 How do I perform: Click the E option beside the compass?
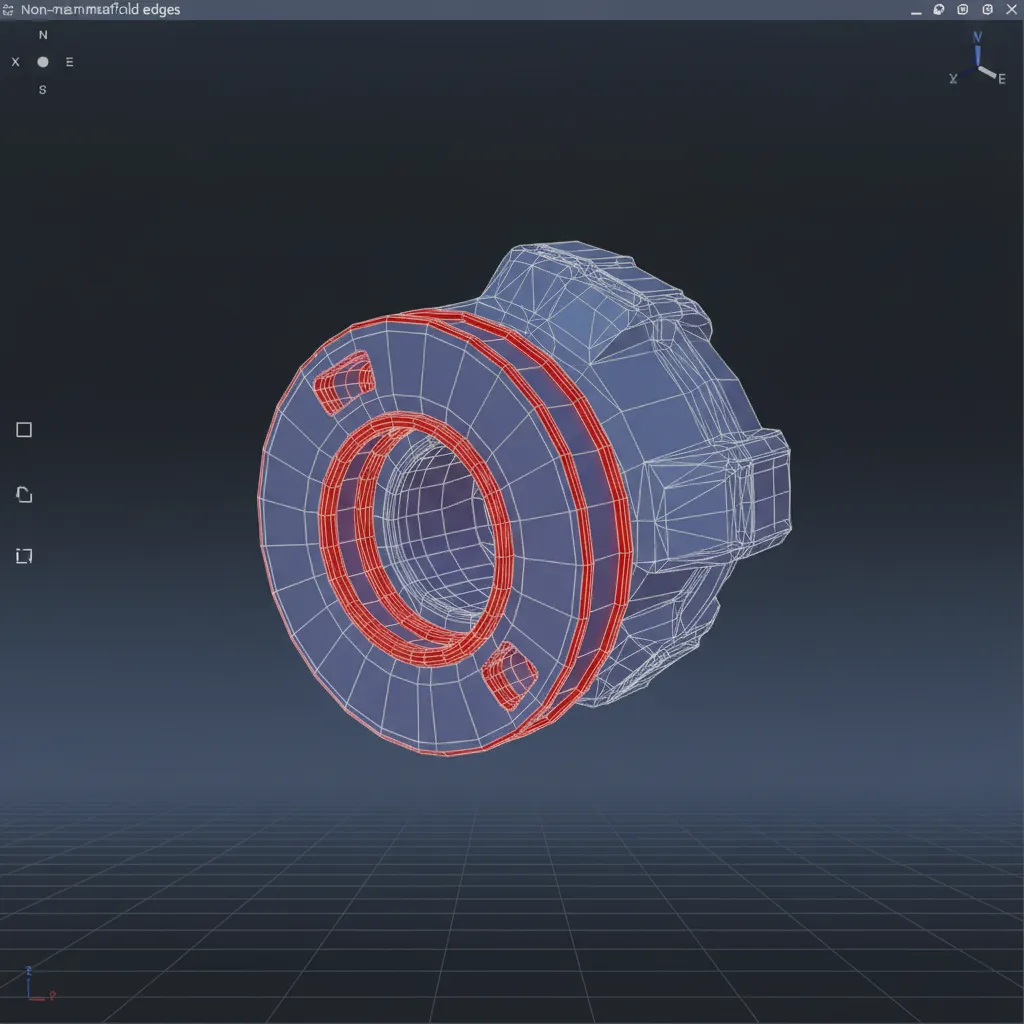pyautogui.click(x=69, y=61)
